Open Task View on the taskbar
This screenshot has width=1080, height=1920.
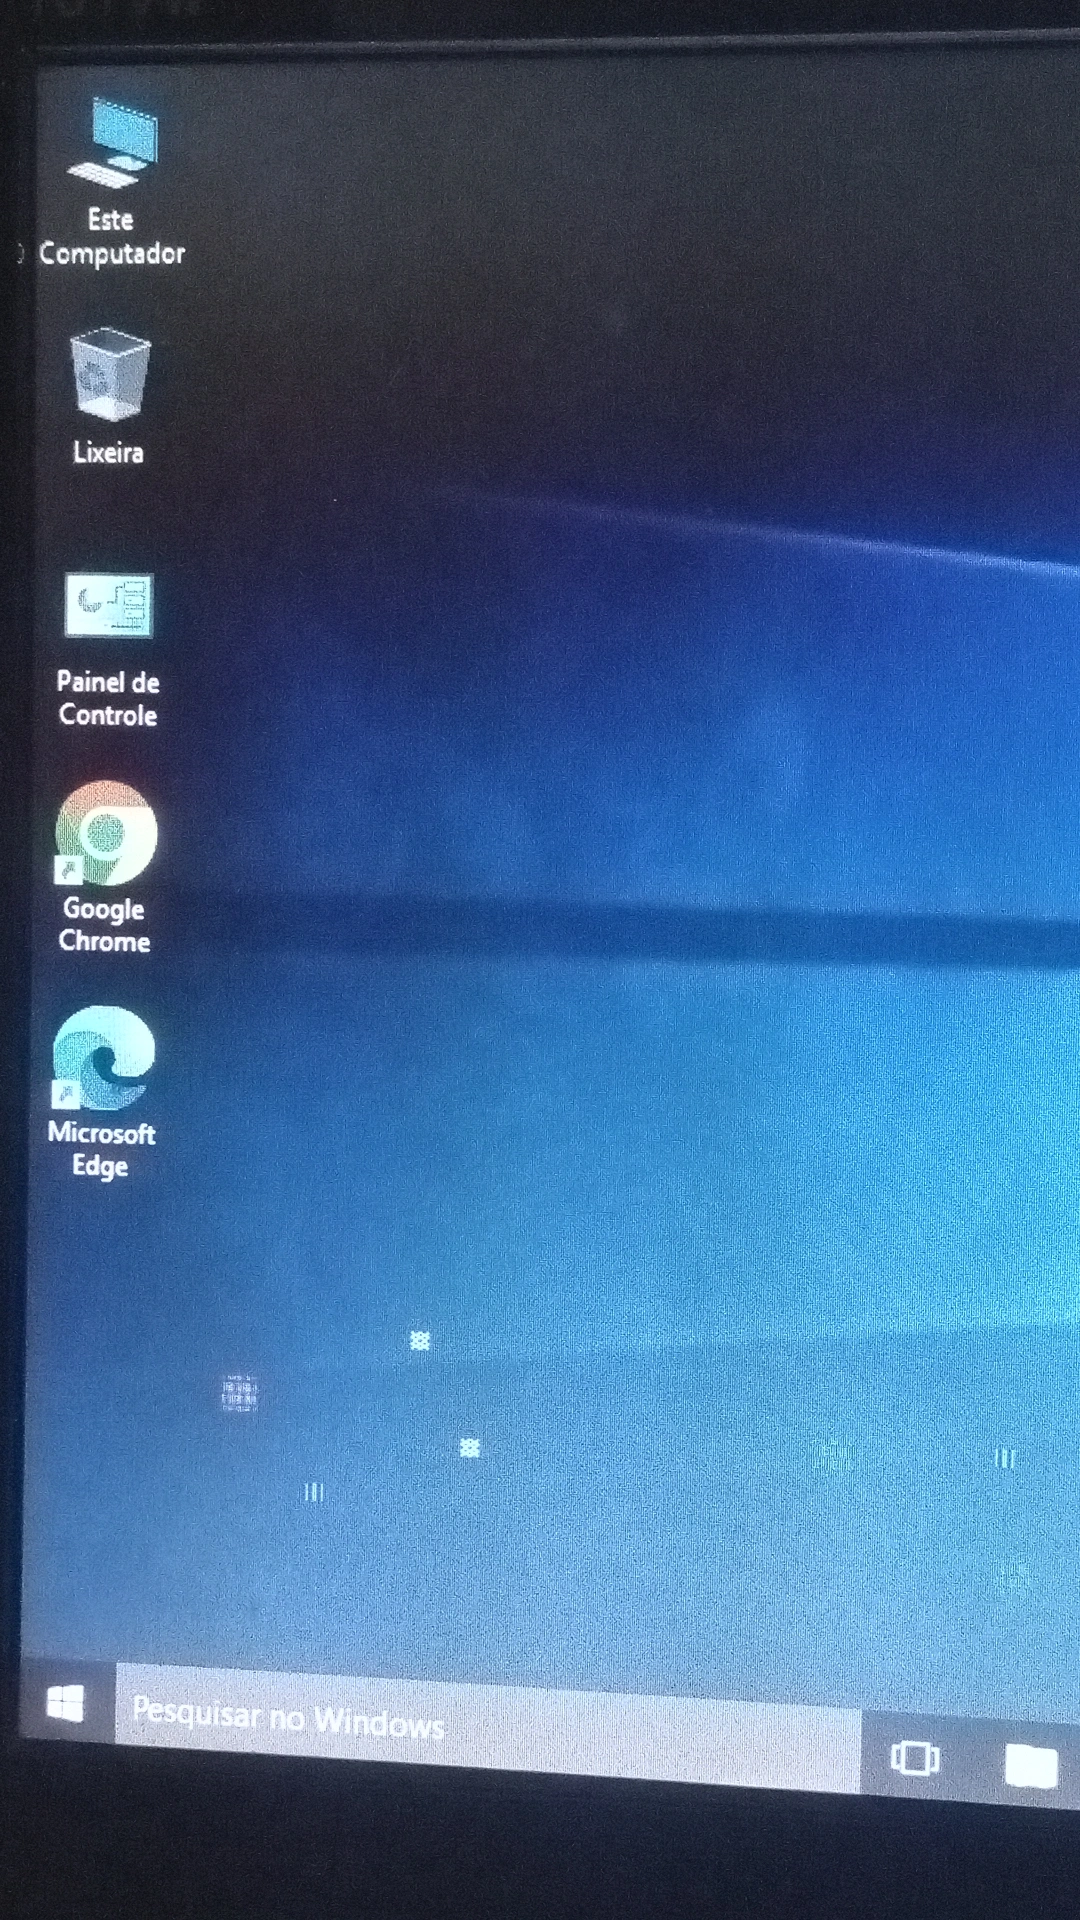(x=915, y=1758)
